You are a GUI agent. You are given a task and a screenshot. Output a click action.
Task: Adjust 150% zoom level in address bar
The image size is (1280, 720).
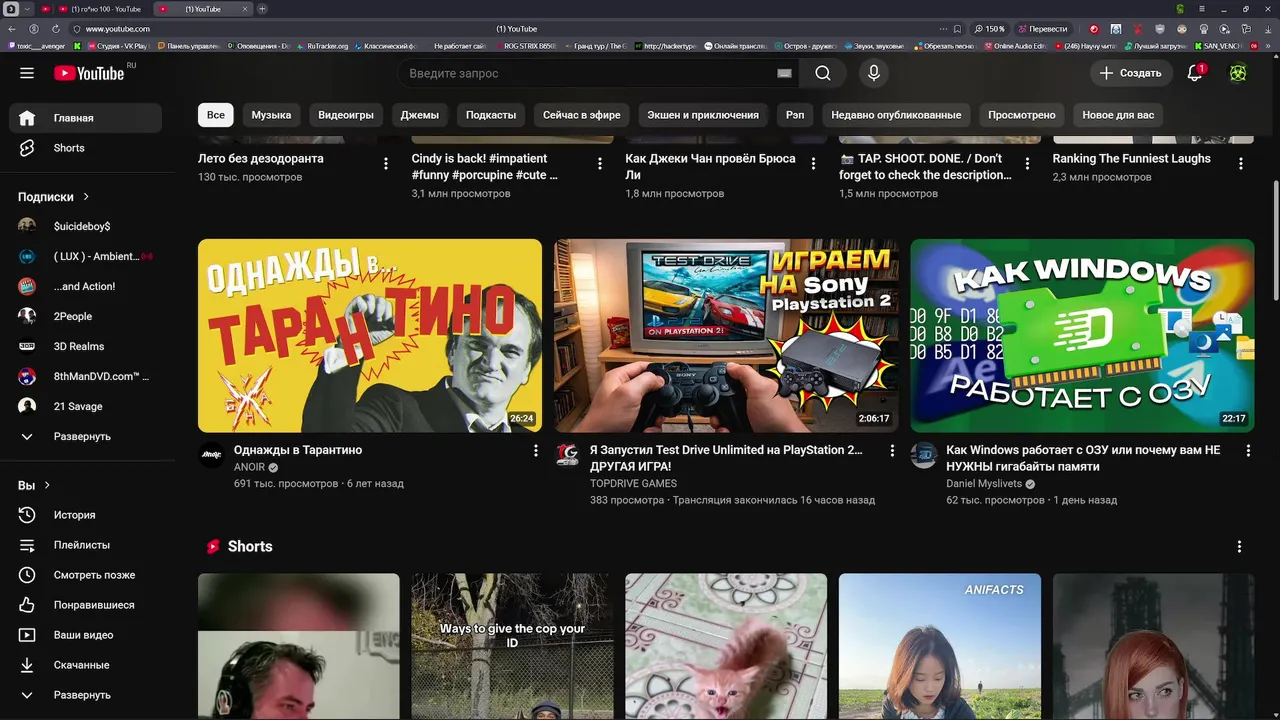click(x=990, y=29)
